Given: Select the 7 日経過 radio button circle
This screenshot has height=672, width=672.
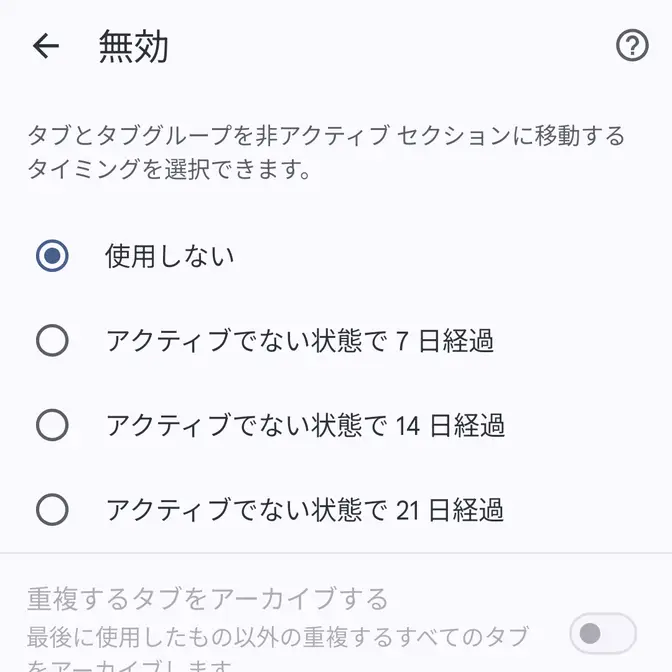Looking at the screenshot, I should click(52, 341).
